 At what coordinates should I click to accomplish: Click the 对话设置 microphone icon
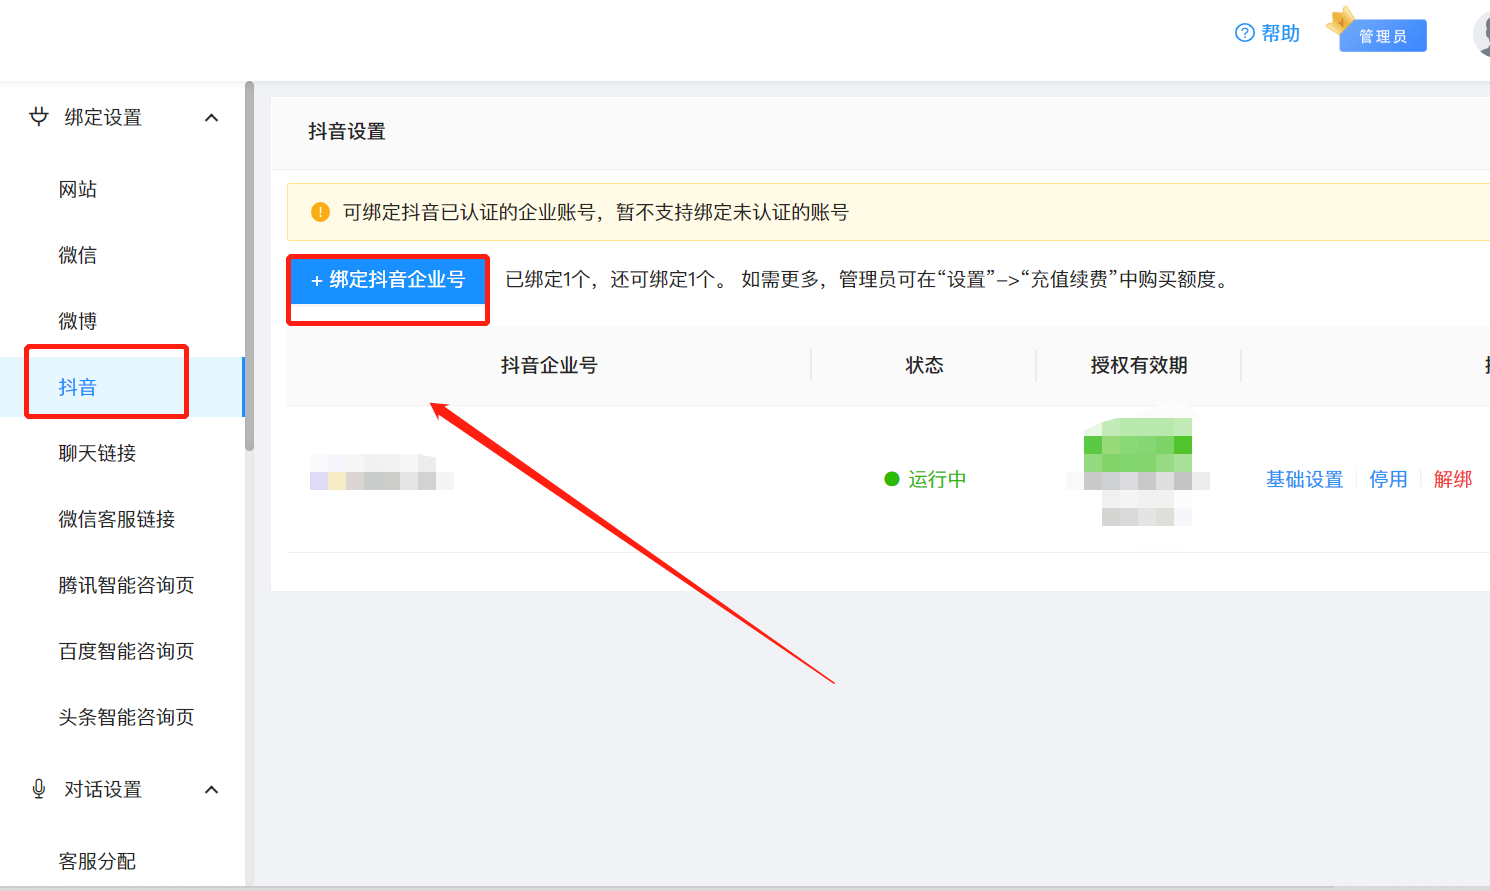[39, 789]
